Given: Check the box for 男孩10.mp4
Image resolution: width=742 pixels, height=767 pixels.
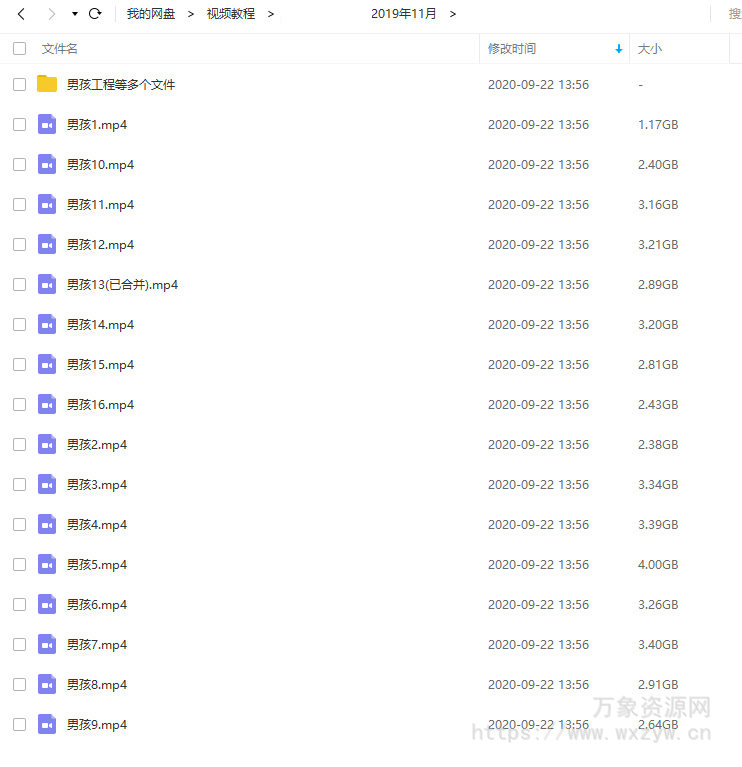Looking at the screenshot, I should tap(19, 164).
